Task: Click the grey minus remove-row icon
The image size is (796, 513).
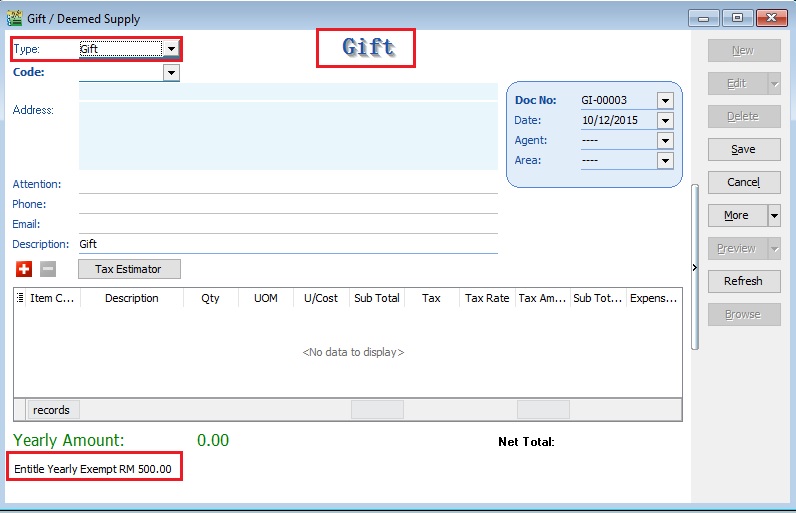Action: [x=48, y=269]
